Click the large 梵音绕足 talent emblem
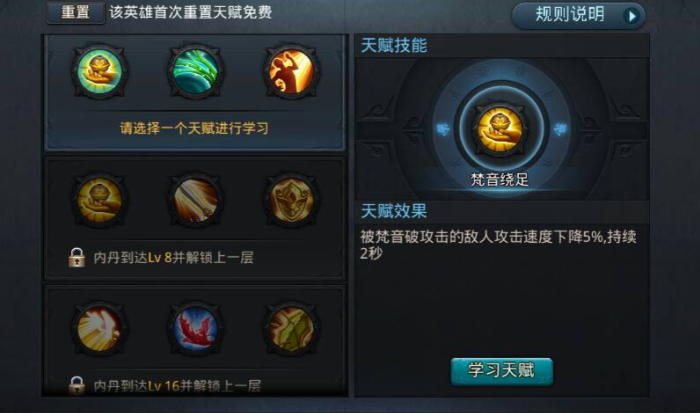Screen dimensions: 700x413 click(500, 129)
